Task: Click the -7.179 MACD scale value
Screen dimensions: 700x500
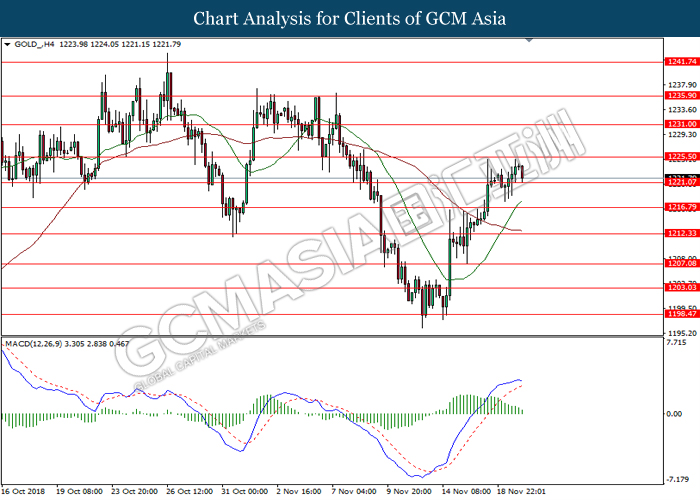Action: pos(677,479)
